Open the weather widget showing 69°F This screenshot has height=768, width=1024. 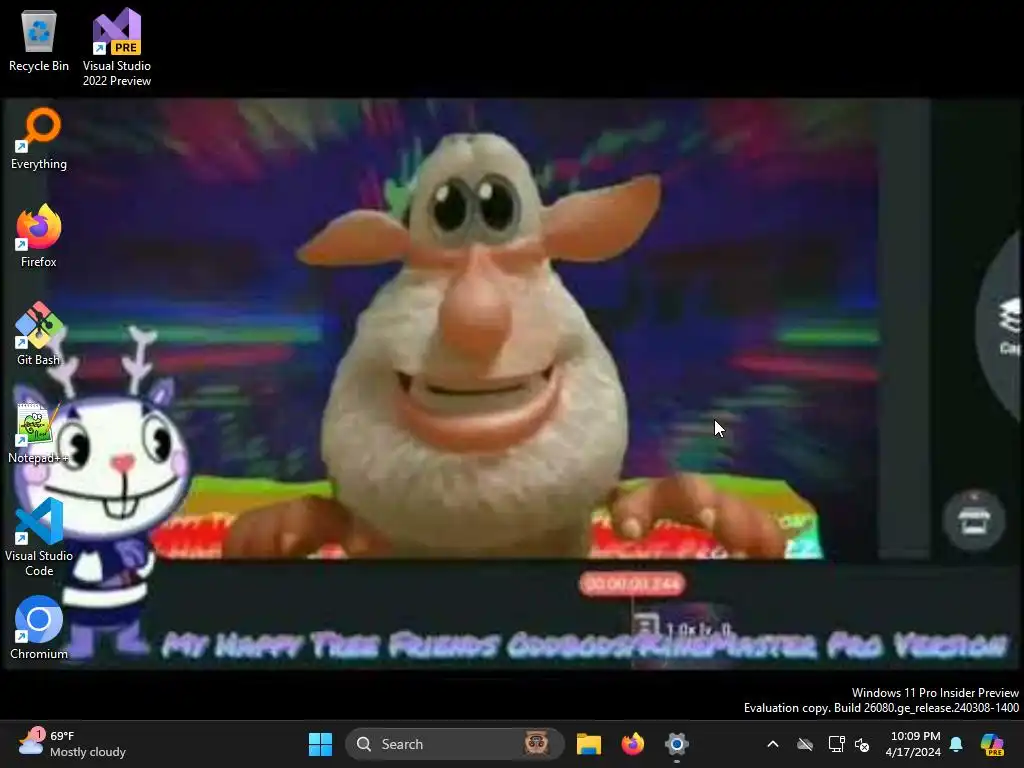click(72, 744)
